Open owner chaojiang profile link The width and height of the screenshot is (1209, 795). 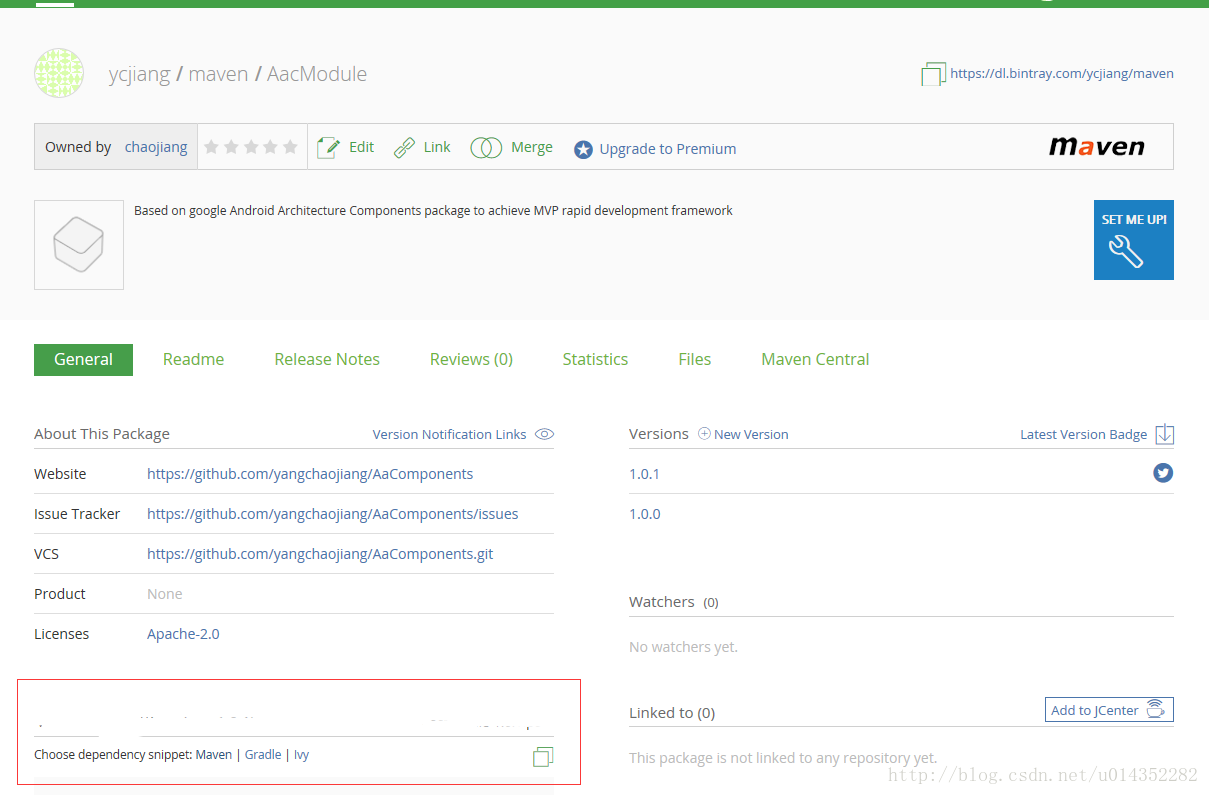pyautogui.click(x=156, y=147)
